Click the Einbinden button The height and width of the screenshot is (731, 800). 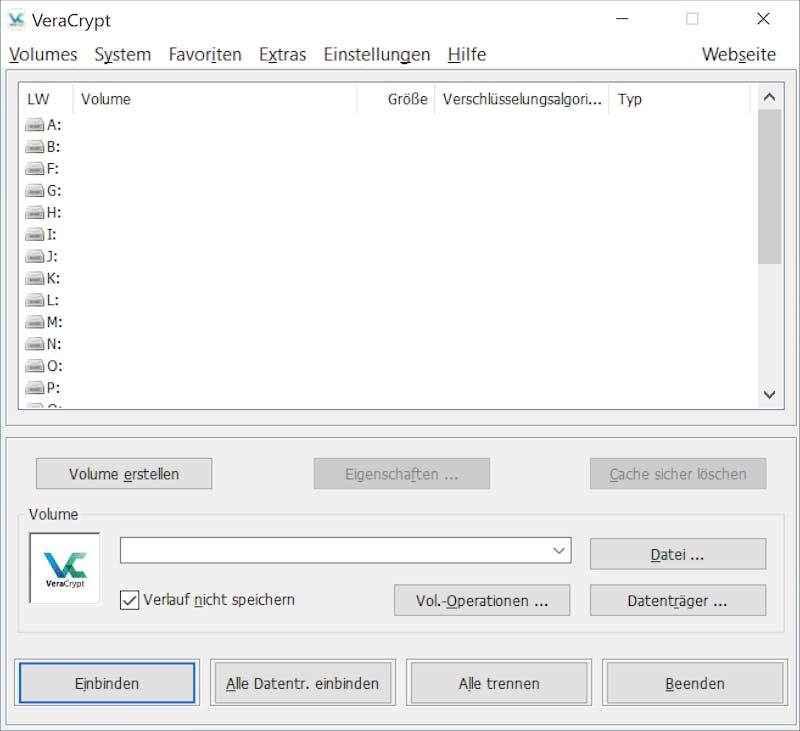pos(107,683)
